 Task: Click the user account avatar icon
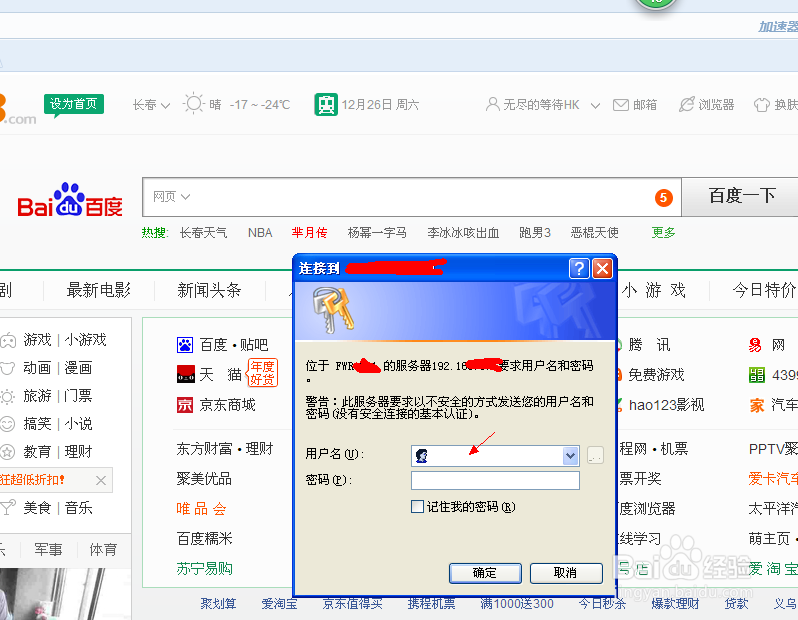click(492, 104)
